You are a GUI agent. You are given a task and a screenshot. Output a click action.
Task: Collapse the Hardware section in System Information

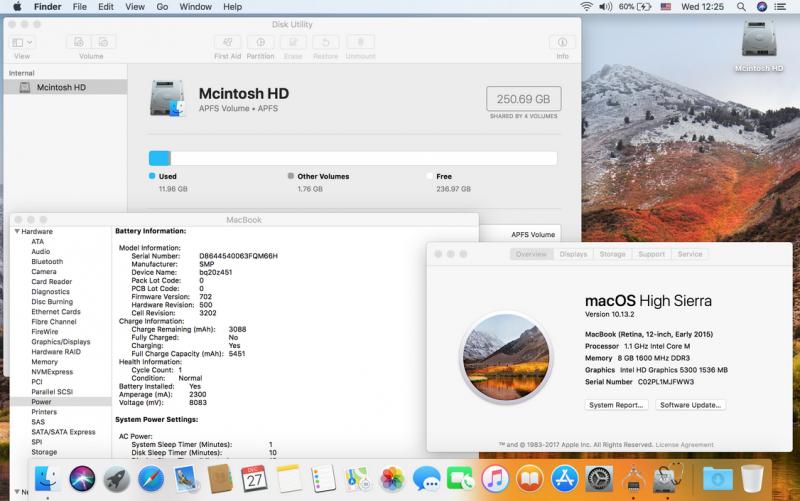point(17,231)
